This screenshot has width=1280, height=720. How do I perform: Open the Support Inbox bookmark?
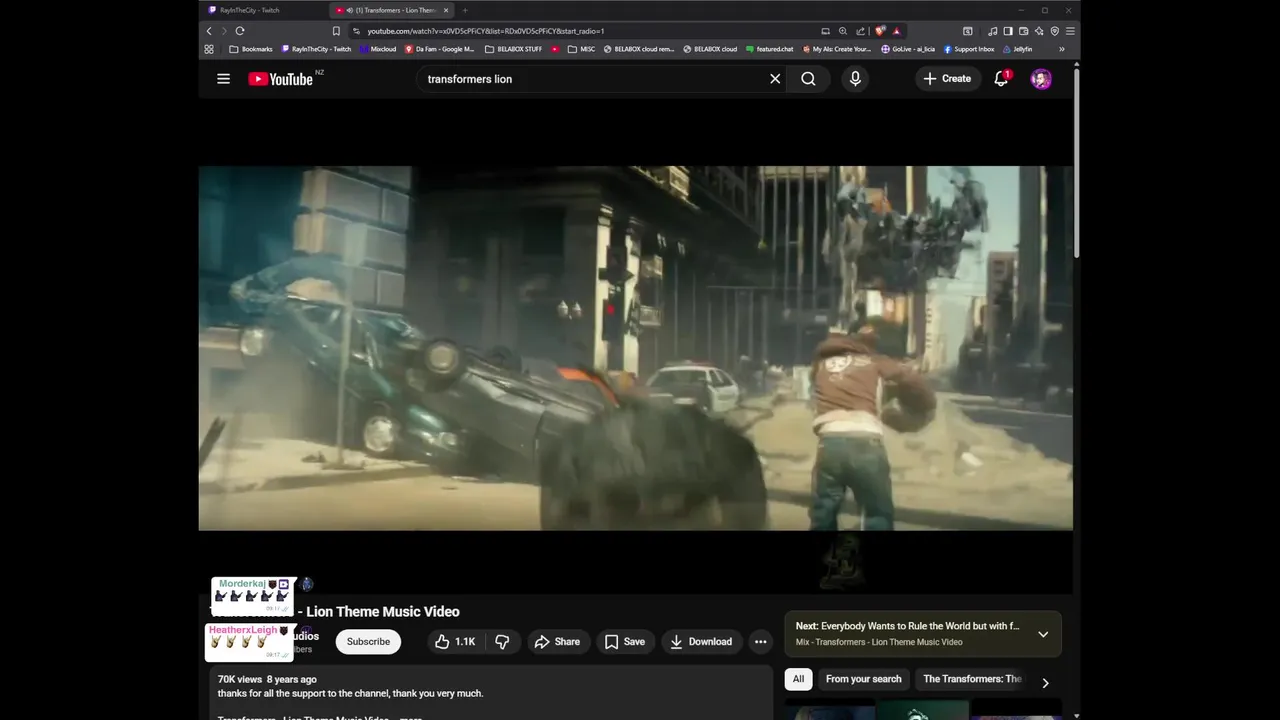[x=969, y=49]
